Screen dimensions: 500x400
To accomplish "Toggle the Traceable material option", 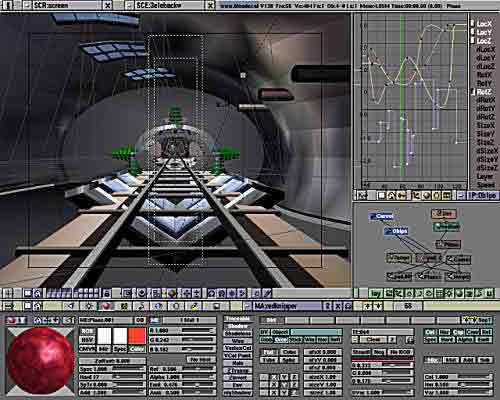I will click(237, 319).
